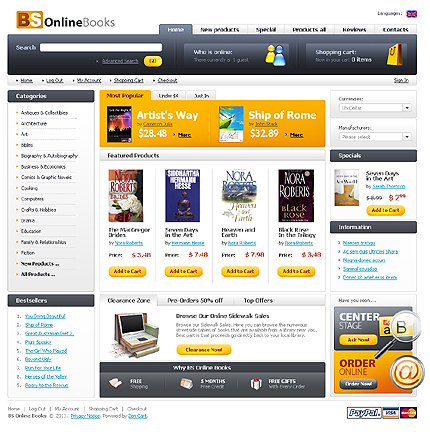Viewport: 430px width, 432px height.
Task: Open the Advanced Search link
Action: click(x=120, y=61)
